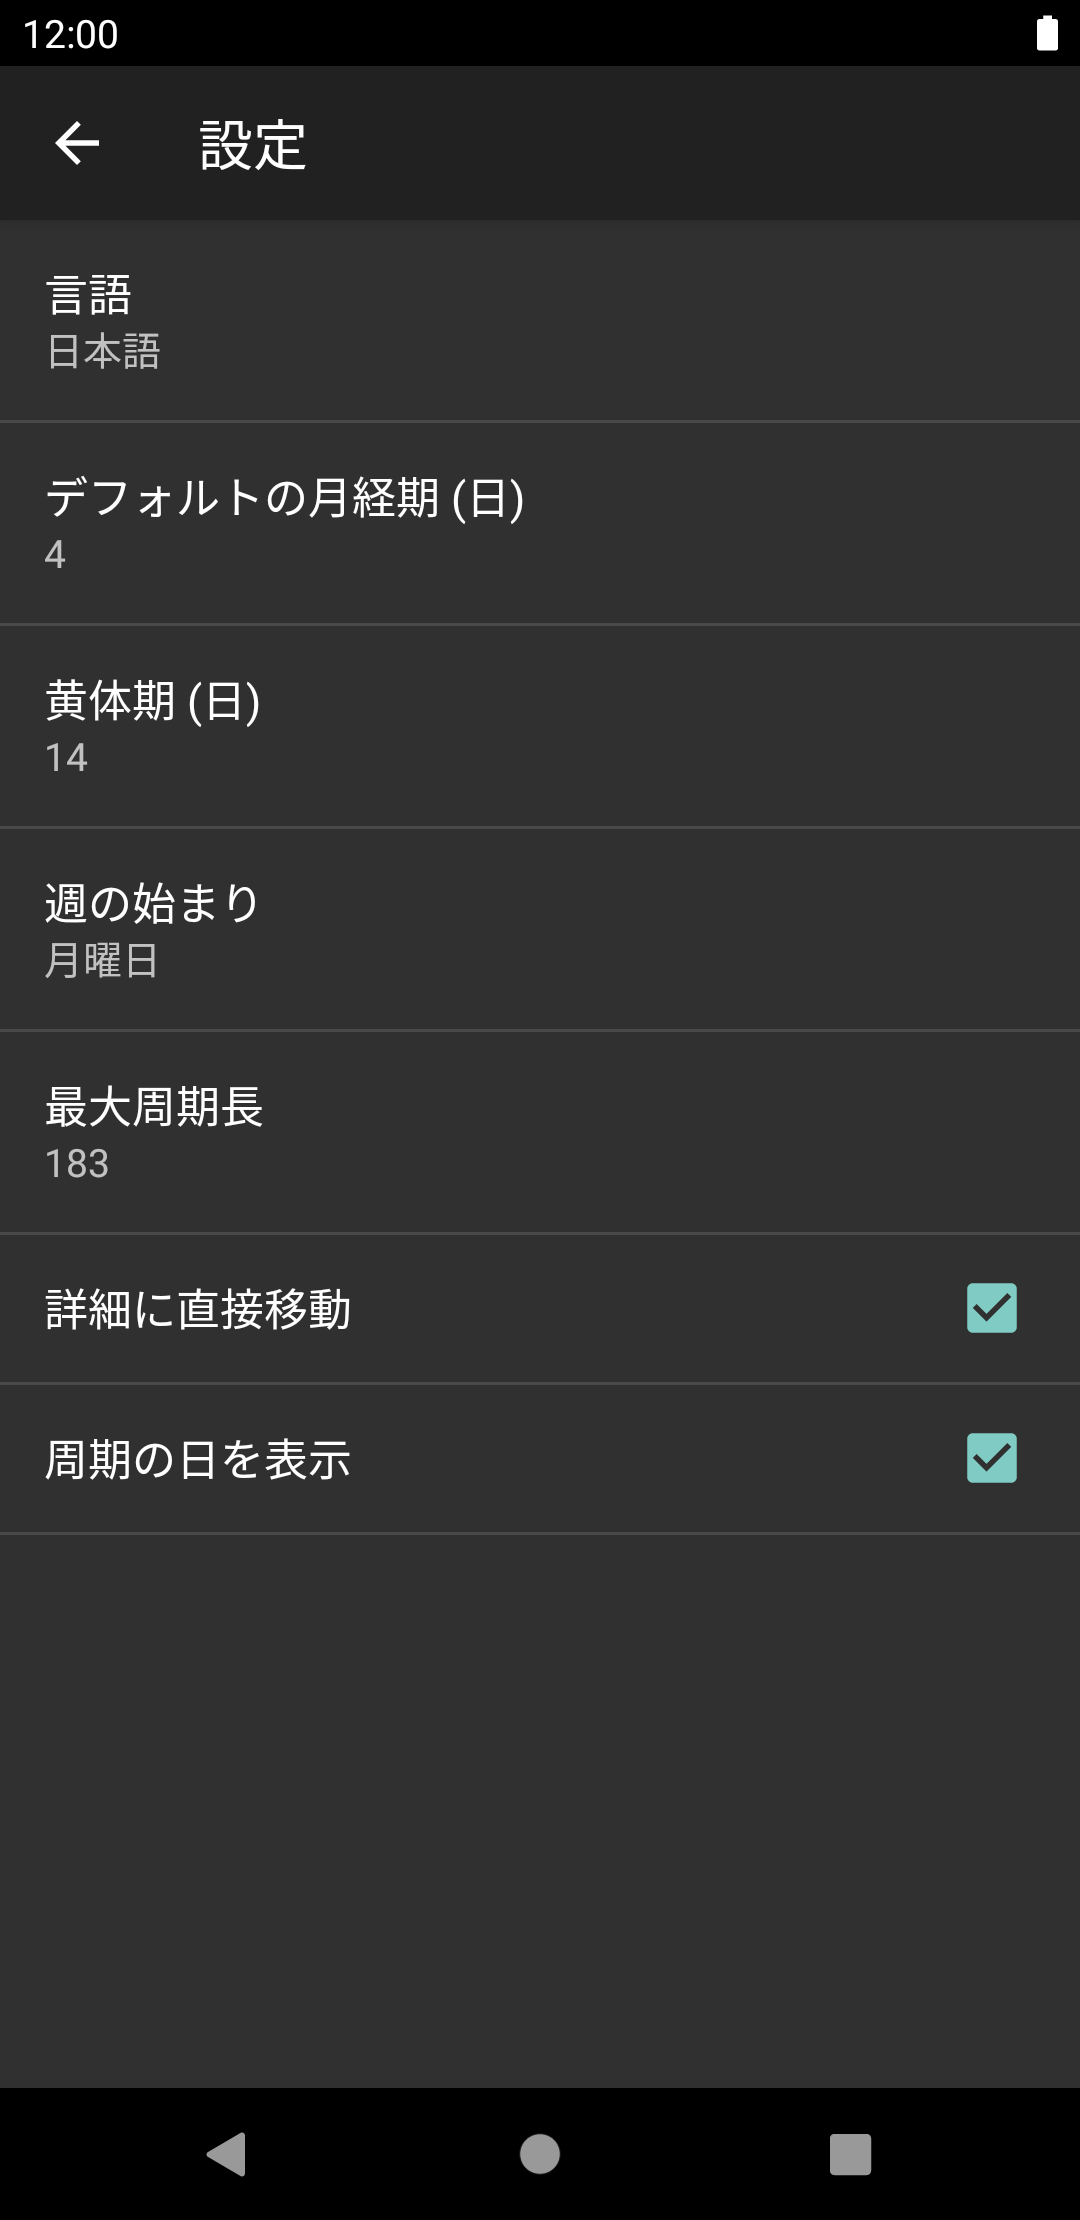Toggle 詳細に直接移動 checkbox
The image size is (1080, 2220).
point(991,1308)
